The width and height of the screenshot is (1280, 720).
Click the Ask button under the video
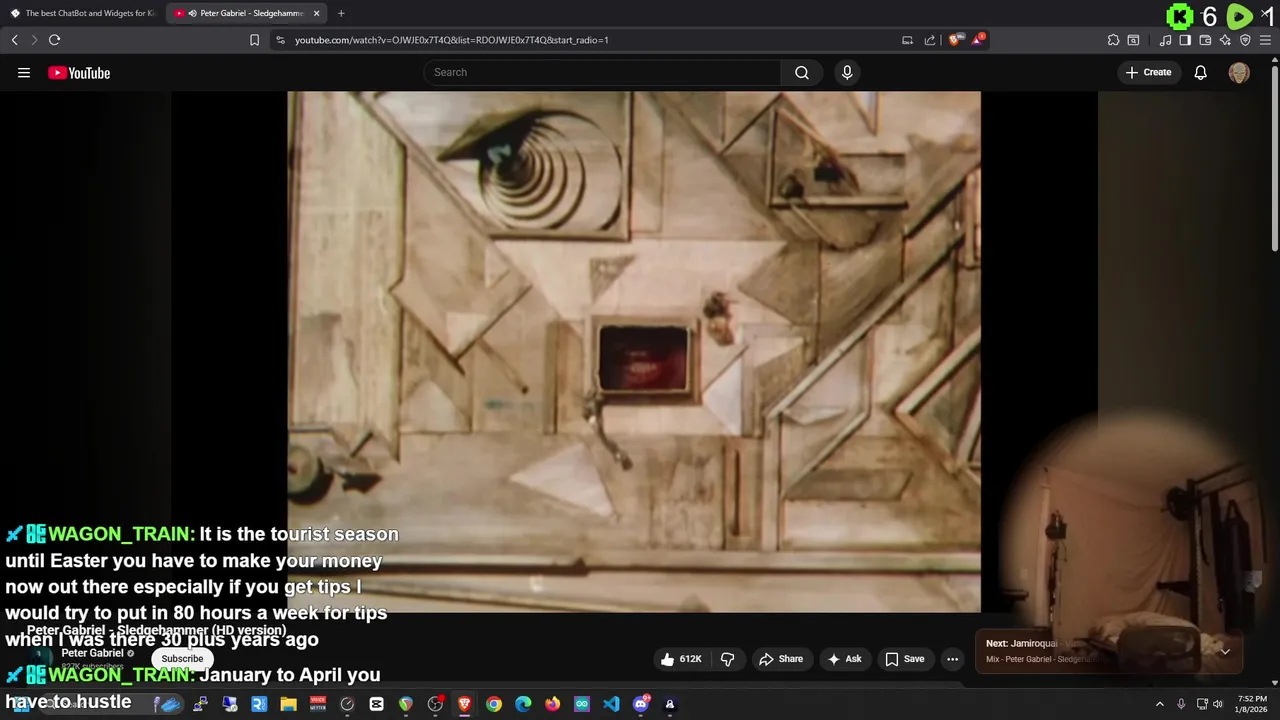(x=845, y=659)
